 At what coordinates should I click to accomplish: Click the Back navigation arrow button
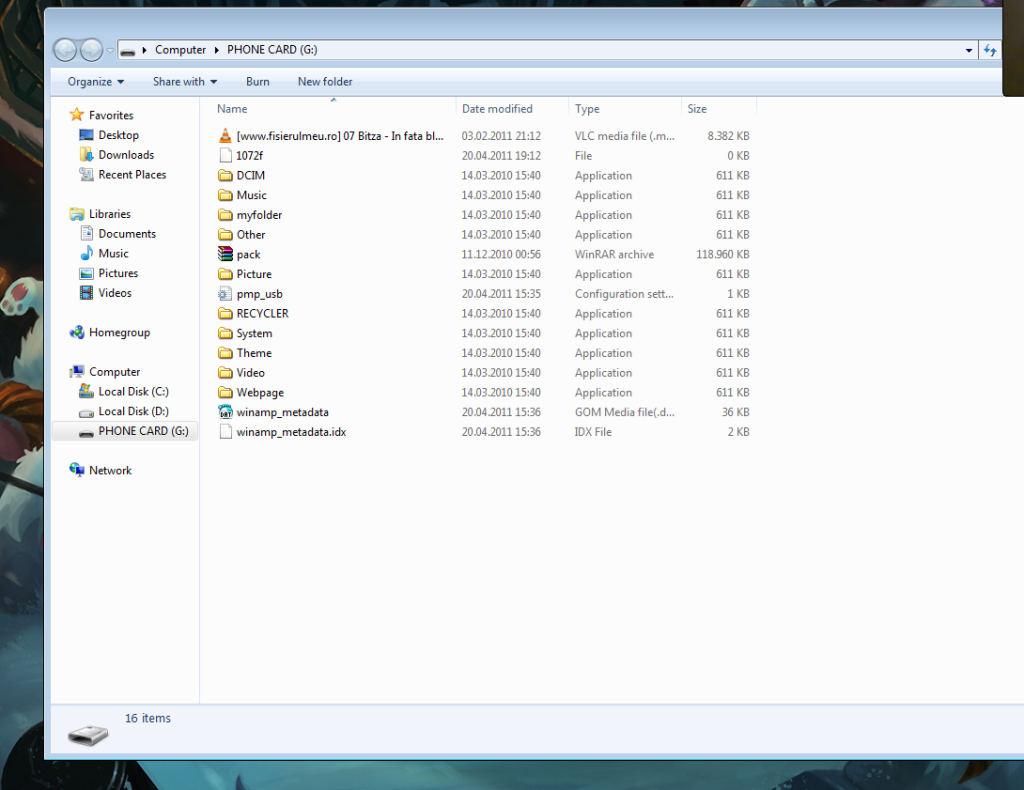pyautogui.click(x=65, y=50)
